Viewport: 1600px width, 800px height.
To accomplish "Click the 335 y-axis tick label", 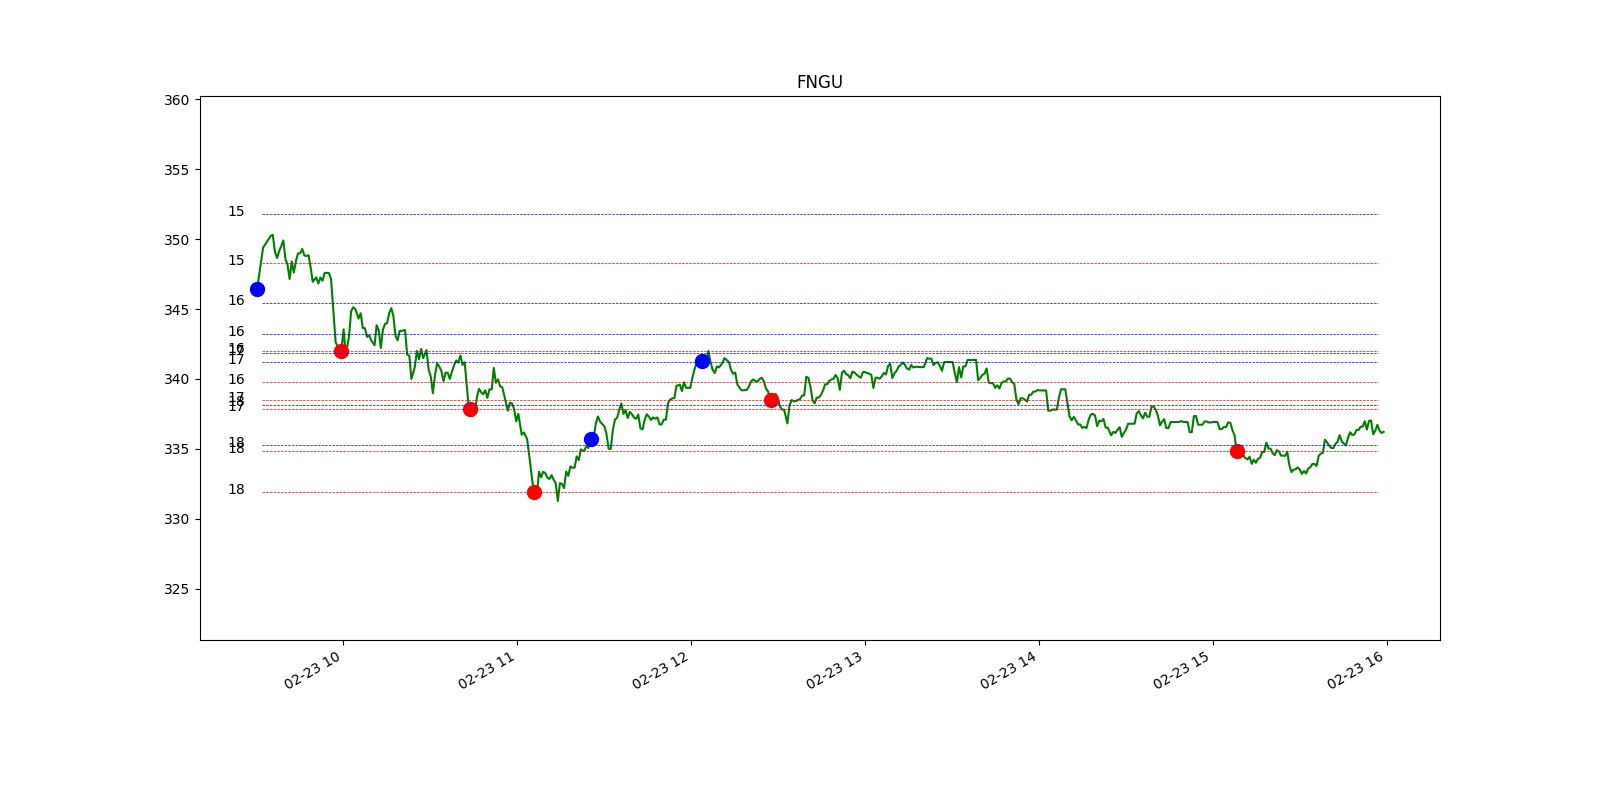I will tap(176, 449).
